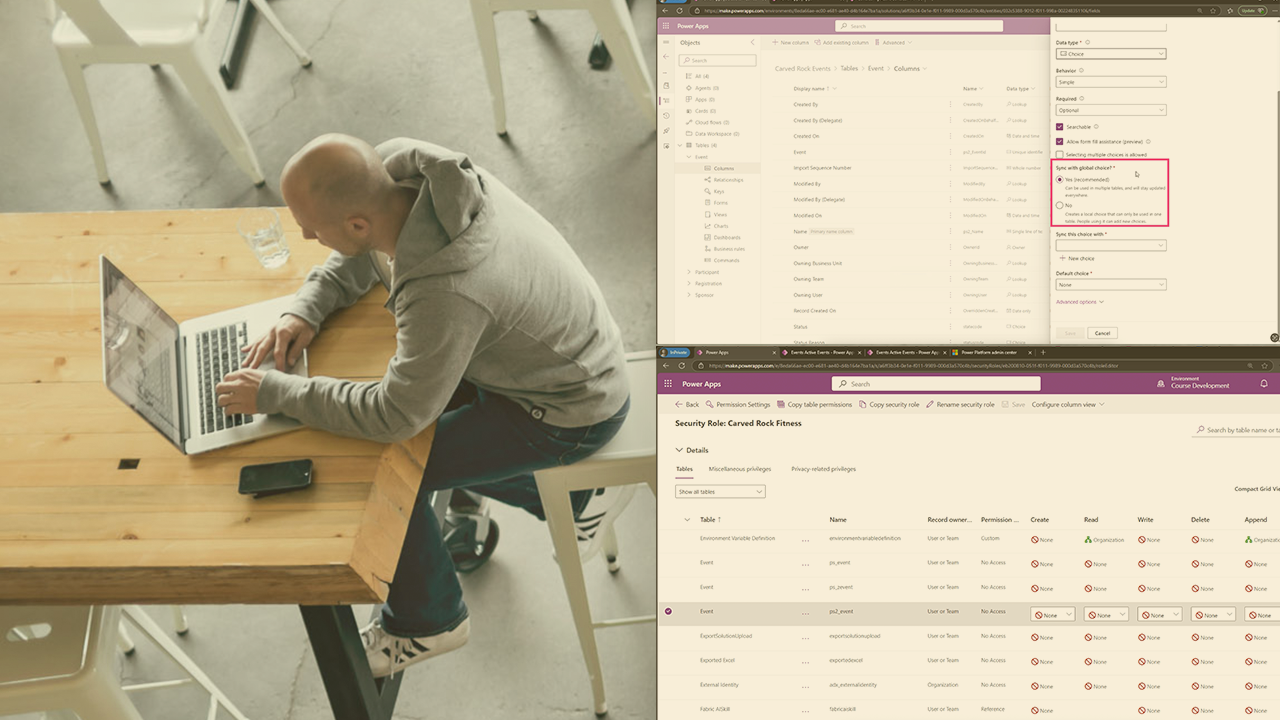Screen dimensions: 1280x720
Task: Open the Environment picker showing Course Development
Action: click(x=1200, y=384)
